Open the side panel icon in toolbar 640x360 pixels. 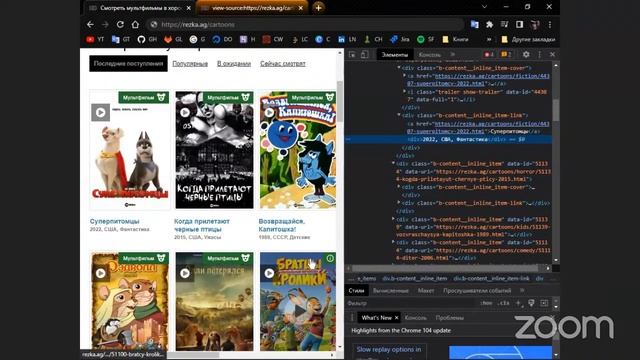(x=520, y=24)
